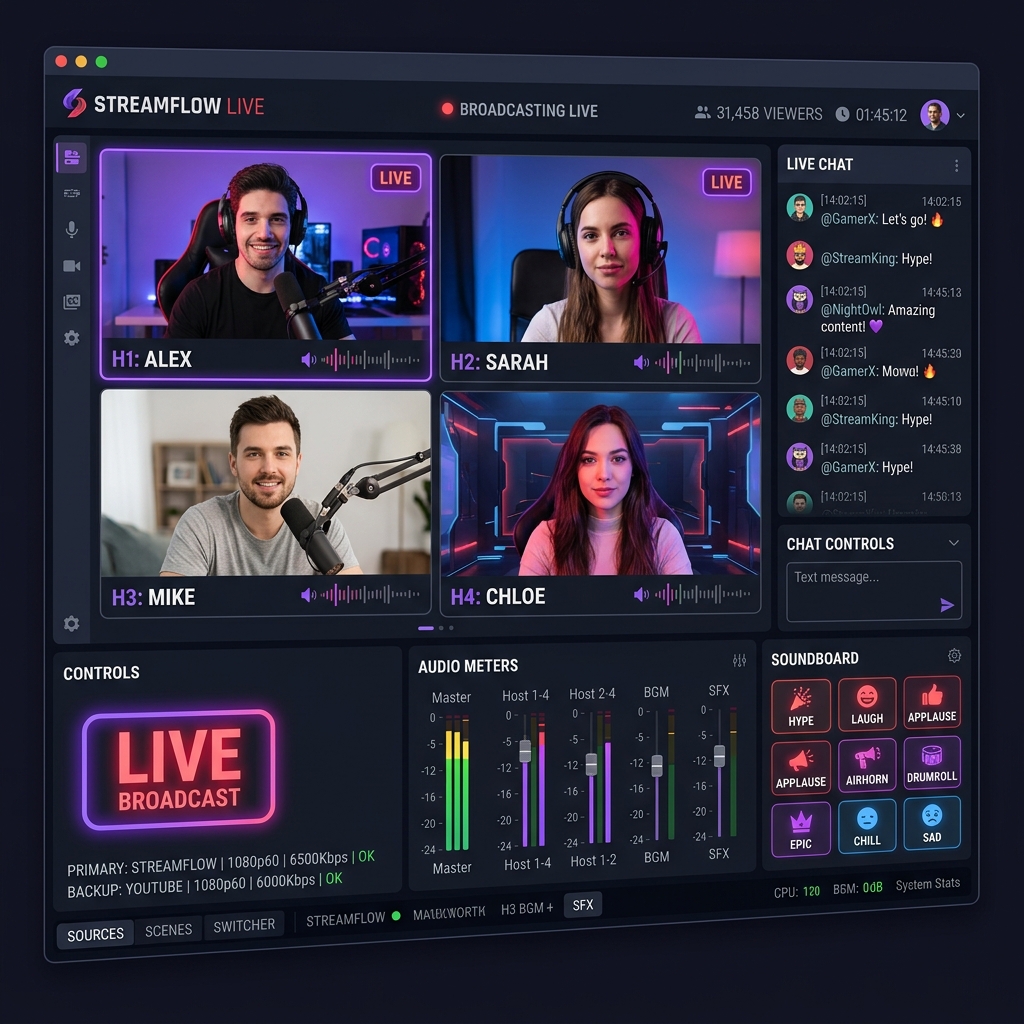
Task: Open closed captions icon in sidebar
Action: [x=72, y=302]
